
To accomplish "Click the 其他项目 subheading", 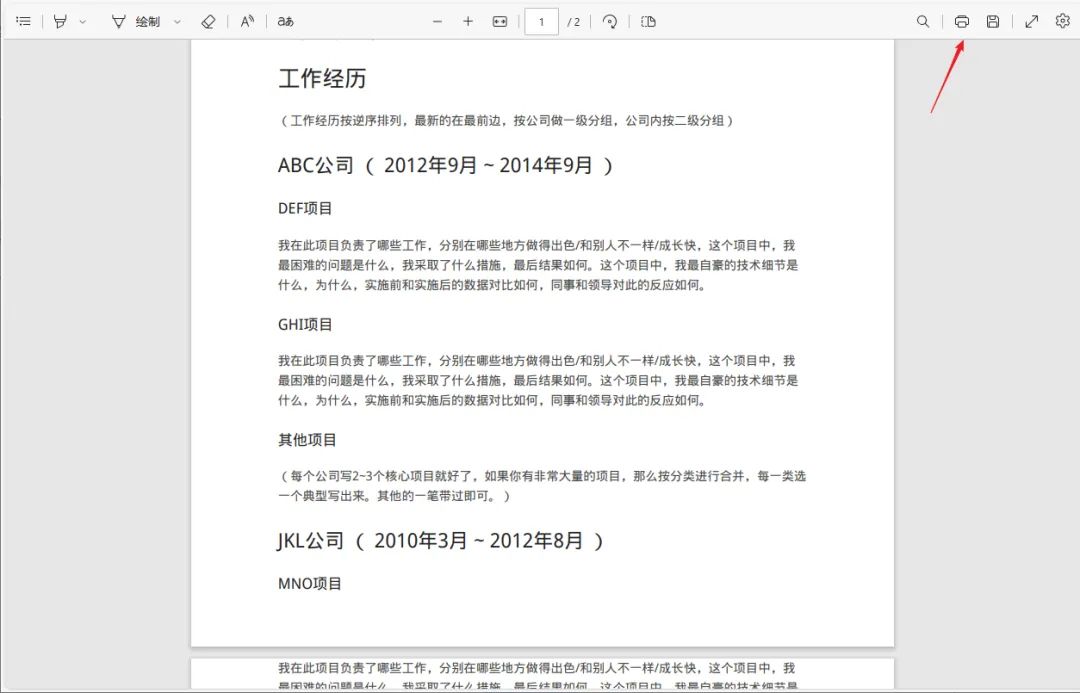I will pyautogui.click(x=307, y=439).
